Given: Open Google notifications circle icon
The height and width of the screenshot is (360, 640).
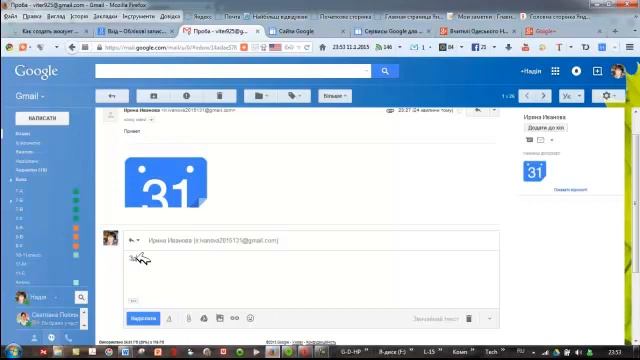Looking at the screenshot, I should pyautogui.click(x=576, y=71).
